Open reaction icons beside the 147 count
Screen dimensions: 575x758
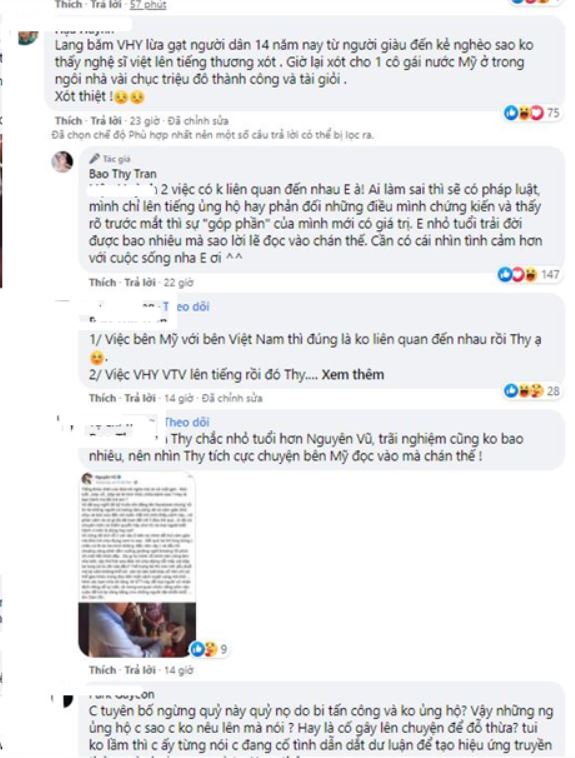[518, 275]
